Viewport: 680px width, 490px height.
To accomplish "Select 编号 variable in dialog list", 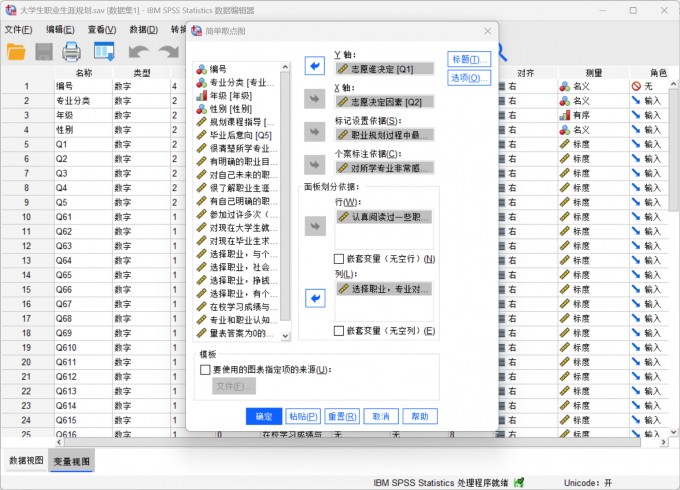I will click(238, 69).
